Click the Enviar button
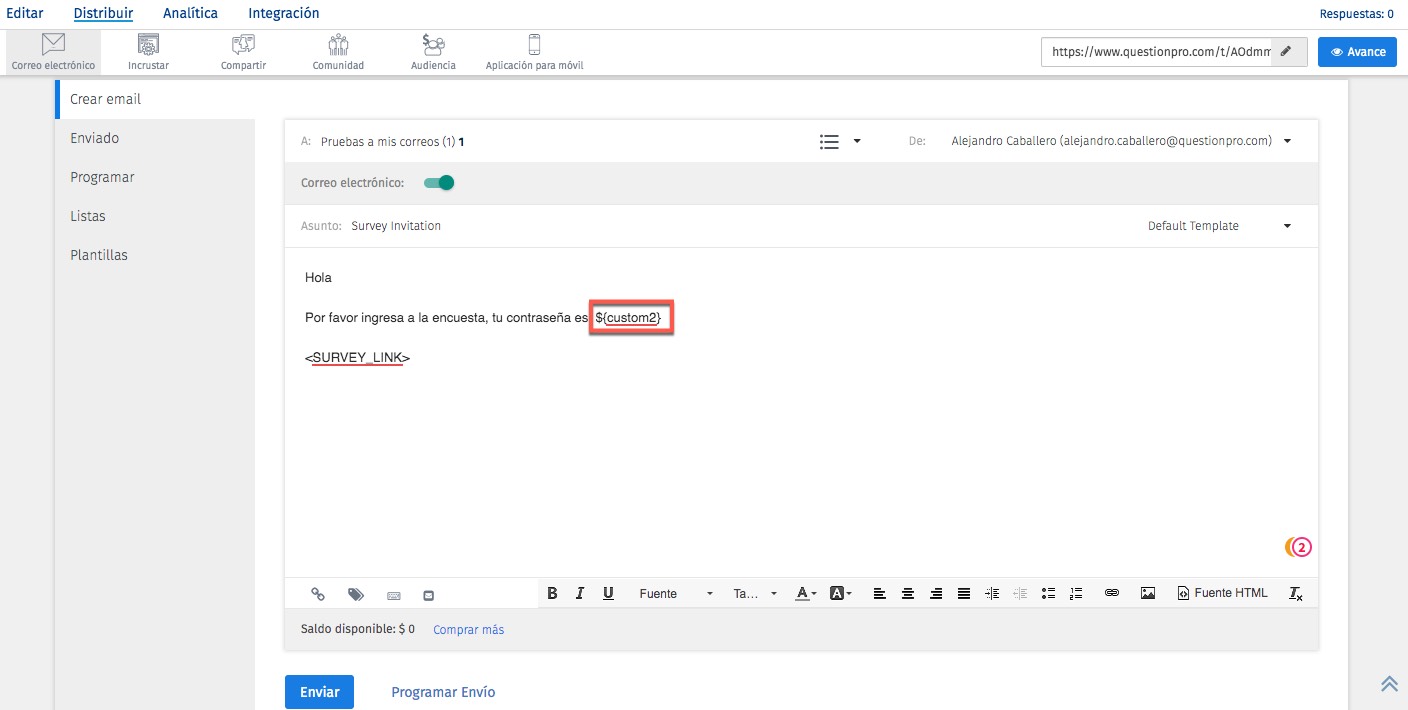This screenshot has width=1408, height=710. click(319, 692)
